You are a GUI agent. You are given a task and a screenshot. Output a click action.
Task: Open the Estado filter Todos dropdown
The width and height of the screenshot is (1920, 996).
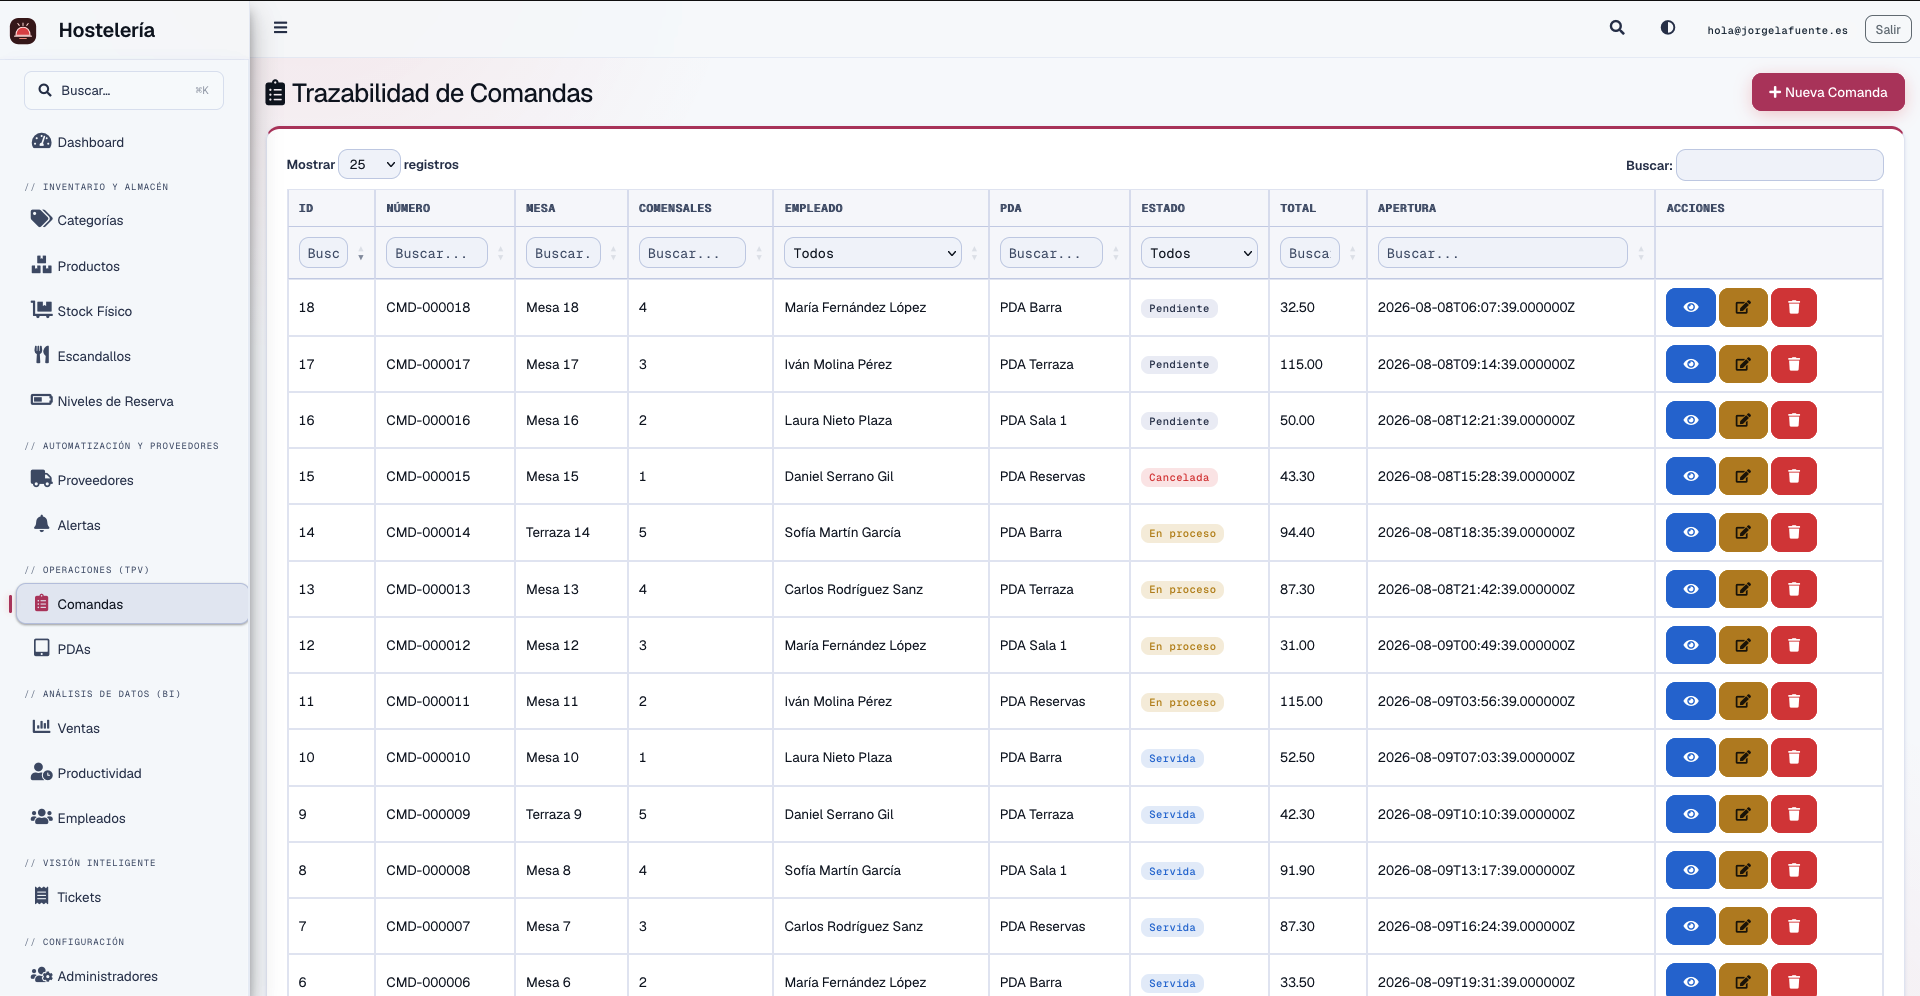point(1199,253)
